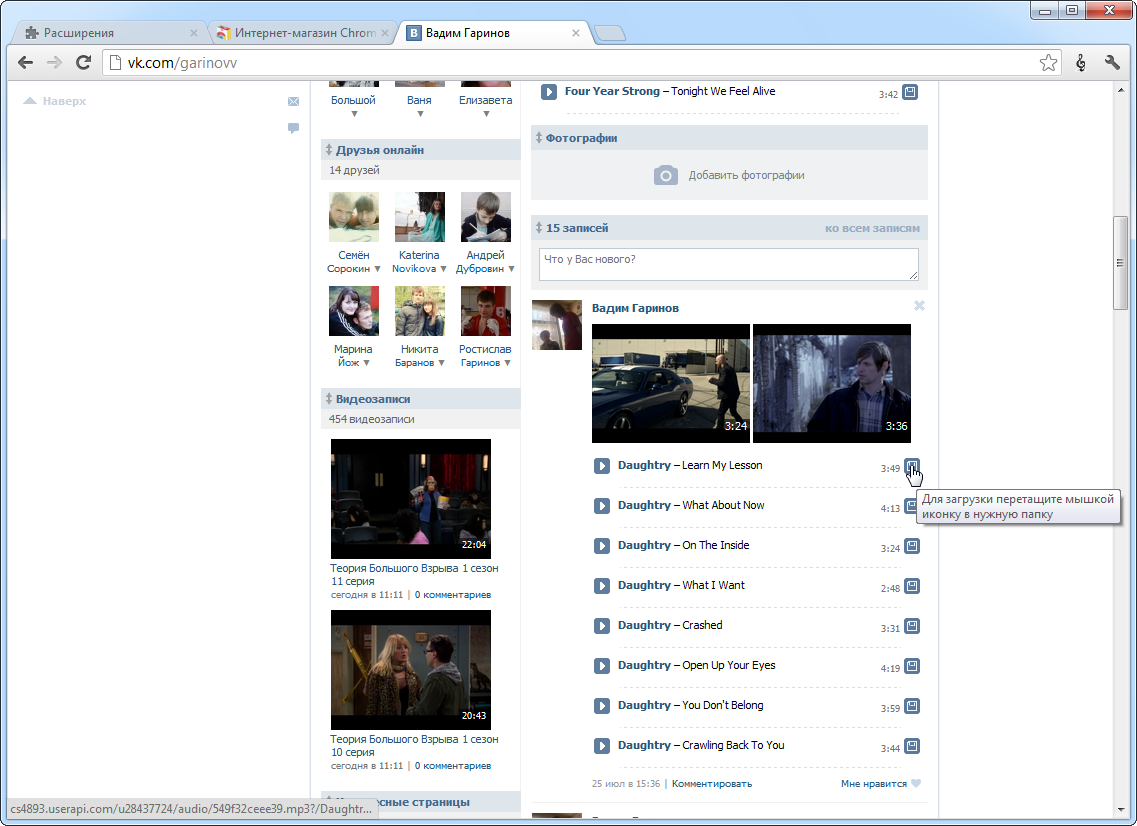Play Daughtry – Open Up Your Eyes track
The height and width of the screenshot is (826, 1137).
pos(602,666)
